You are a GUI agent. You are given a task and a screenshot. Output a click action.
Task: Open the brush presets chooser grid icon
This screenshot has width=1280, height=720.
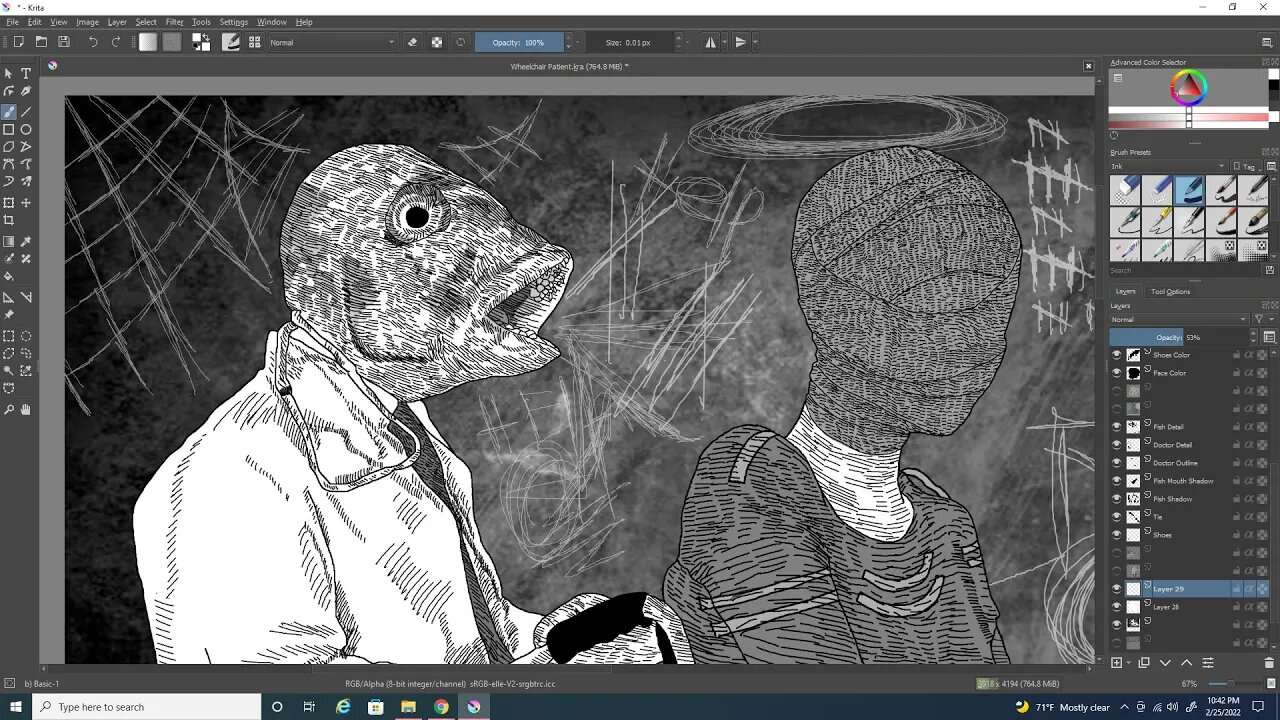[x=255, y=42]
